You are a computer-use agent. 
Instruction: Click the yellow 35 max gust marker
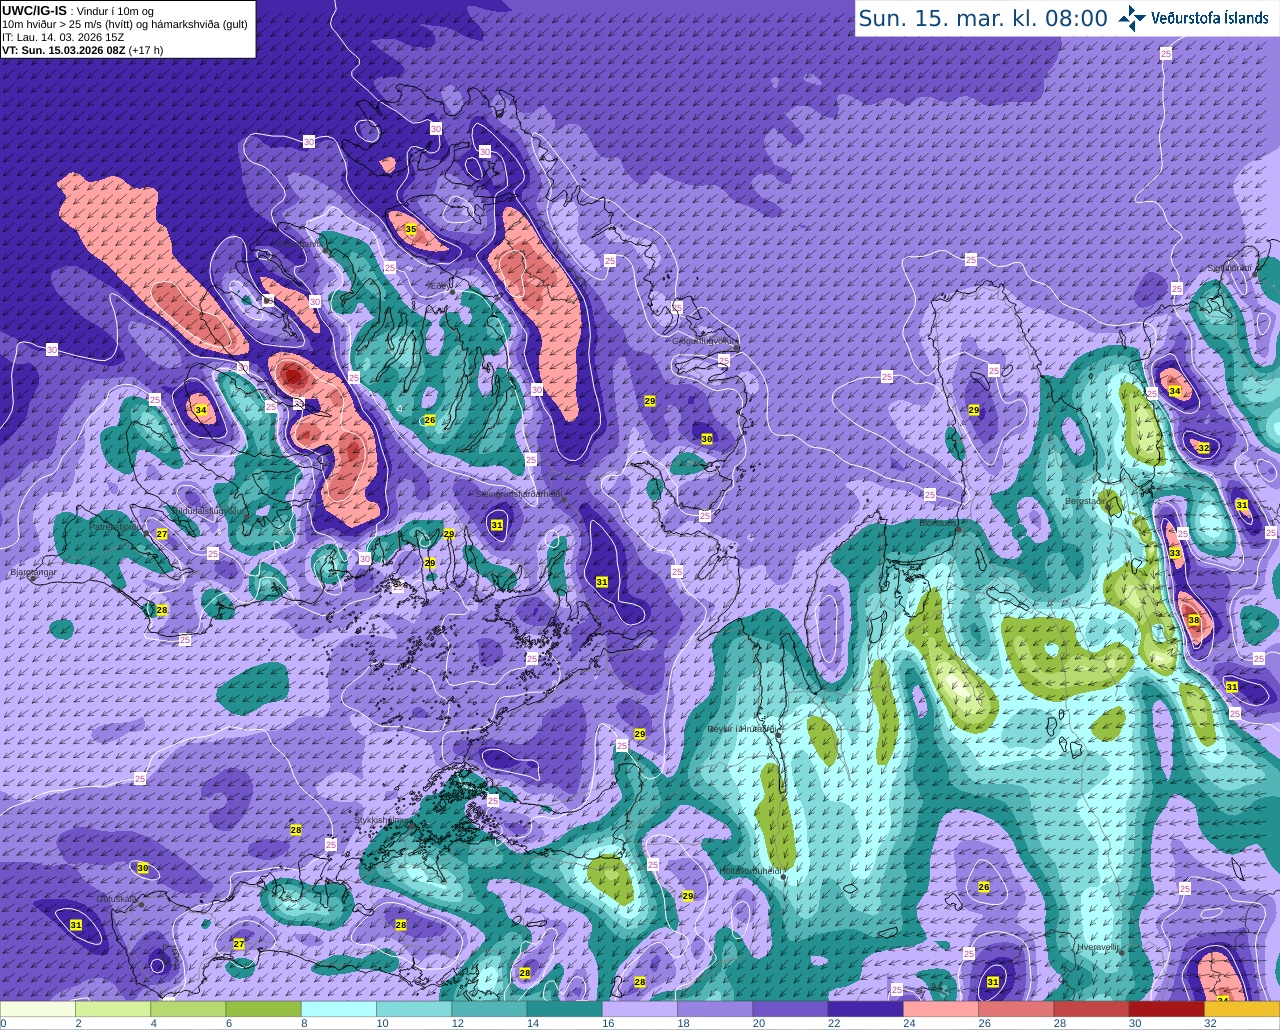click(410, 230)
